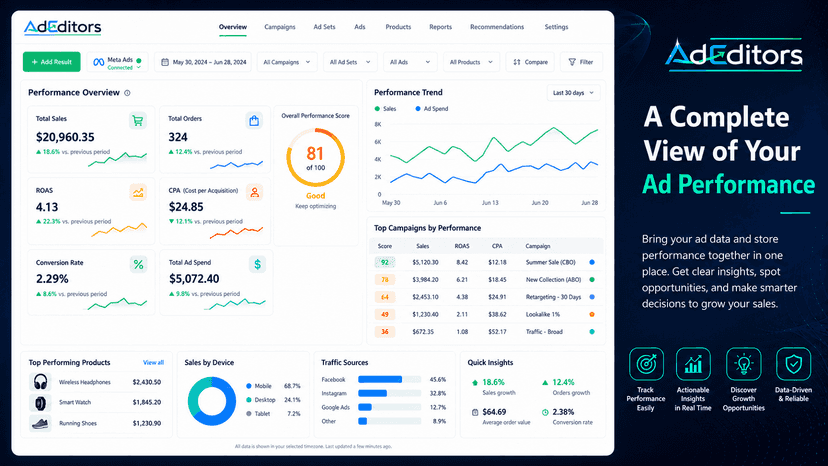Toggle the Mobile legend in Sales by Device
Screen dimensions: 828x466
[259, 386]
